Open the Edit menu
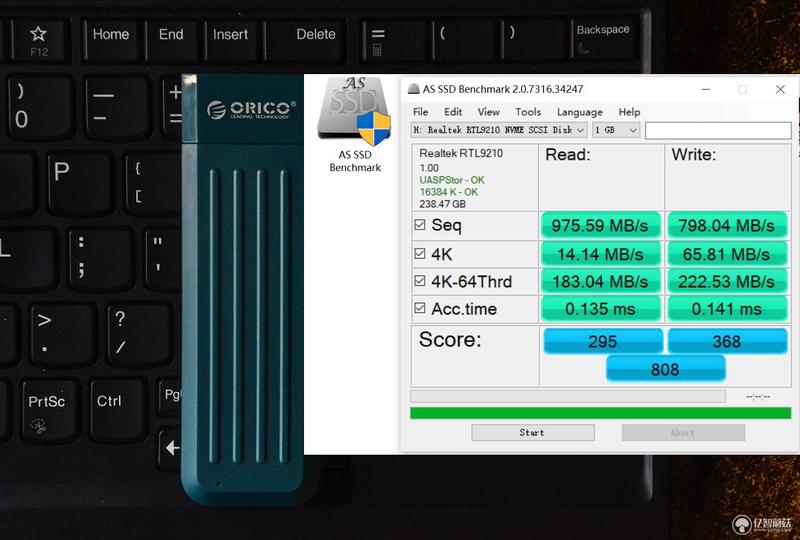800x540 pixels. coord(453,112)
